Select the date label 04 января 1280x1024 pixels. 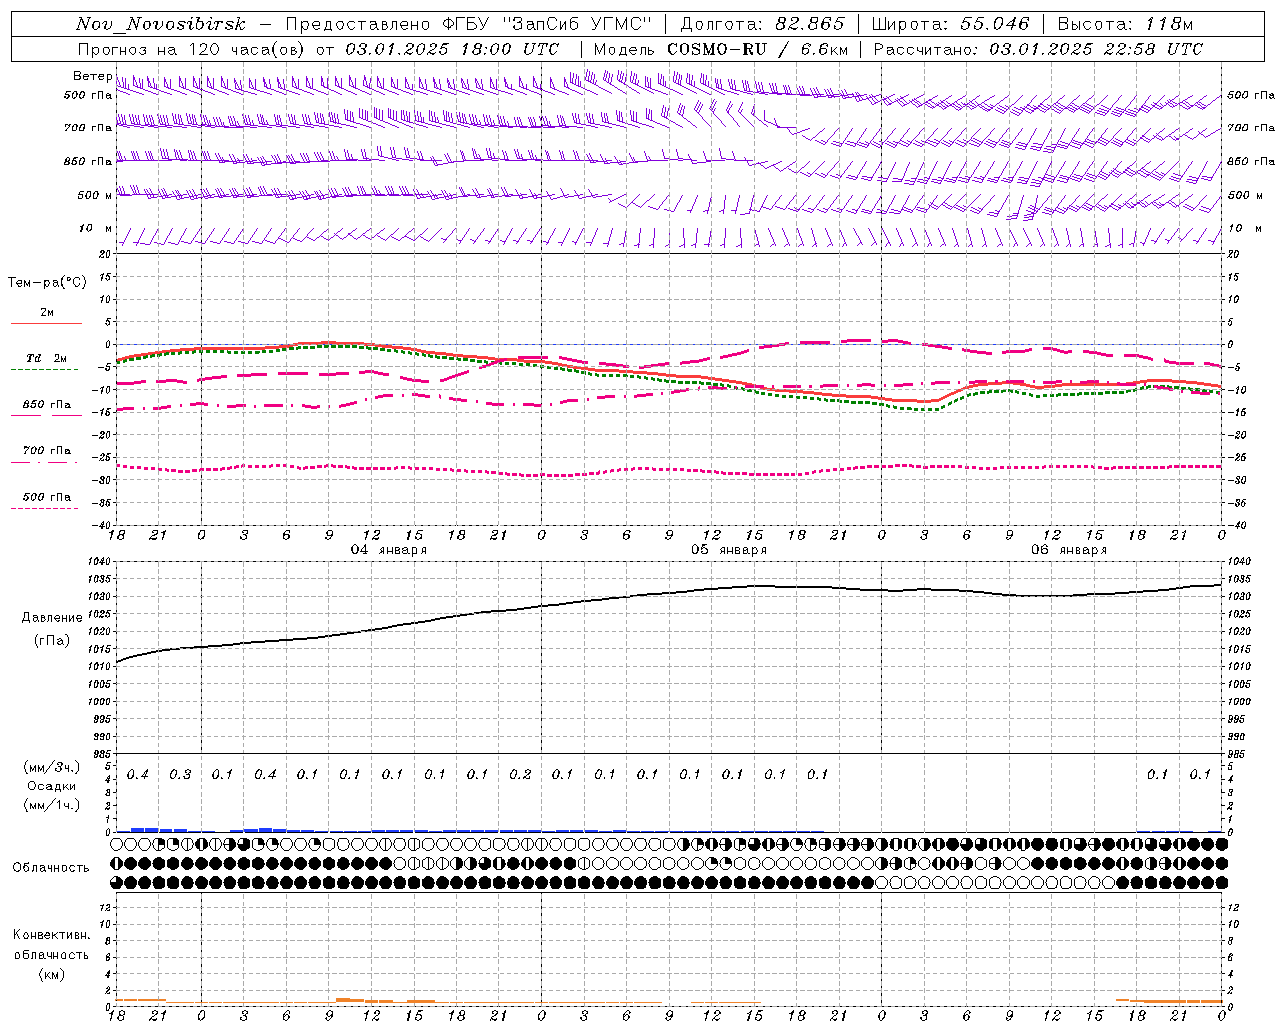click(388, 550)
